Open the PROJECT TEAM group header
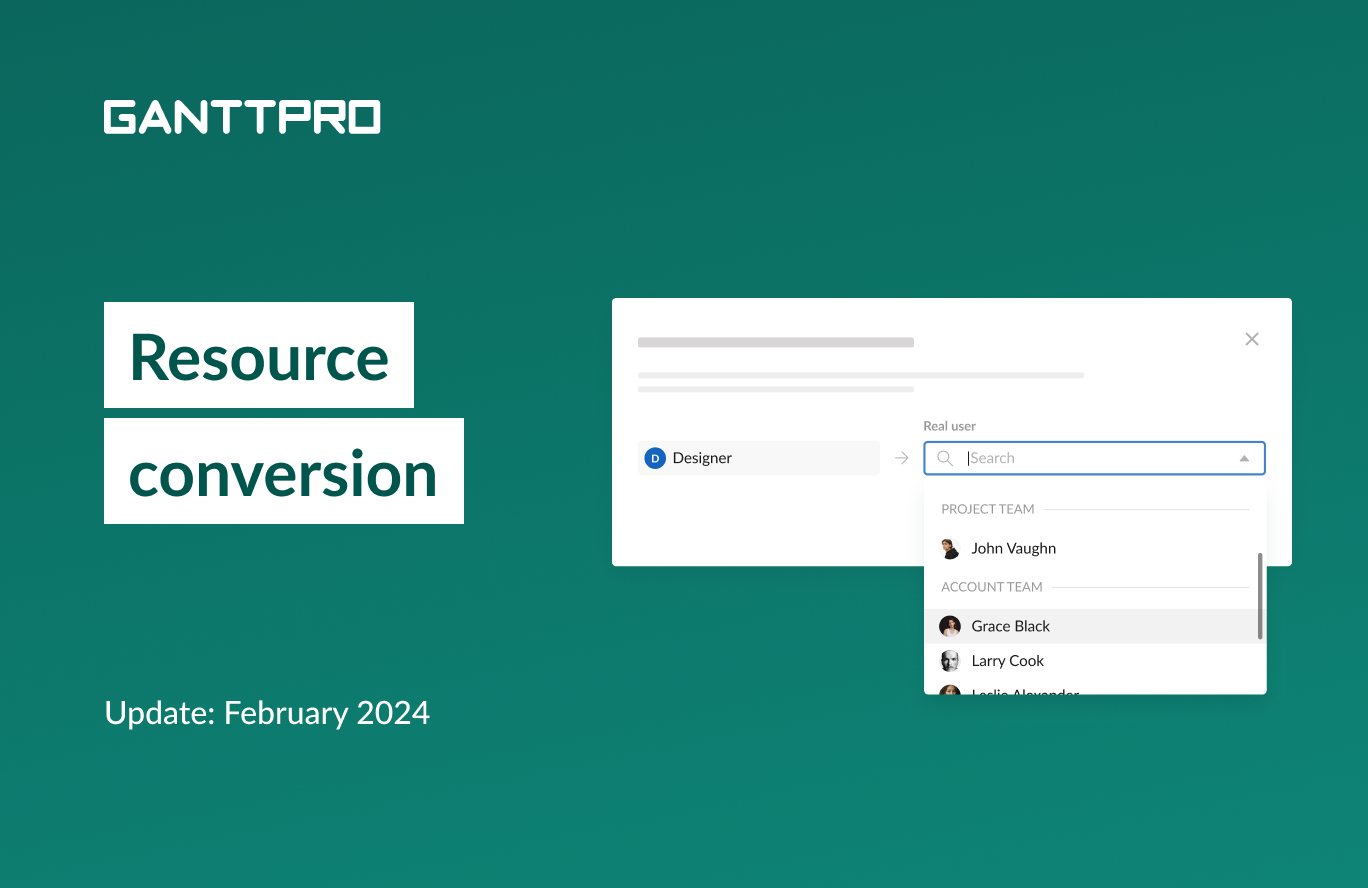Image resolution: width=1368 pixels, height=888 pixels. (x=988, y=509)
